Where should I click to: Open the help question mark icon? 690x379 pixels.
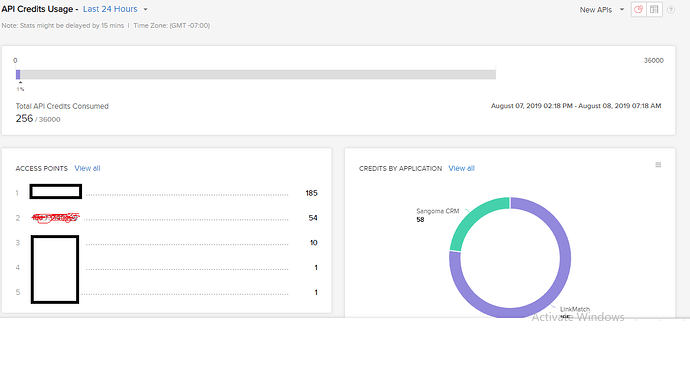[671, 10]
